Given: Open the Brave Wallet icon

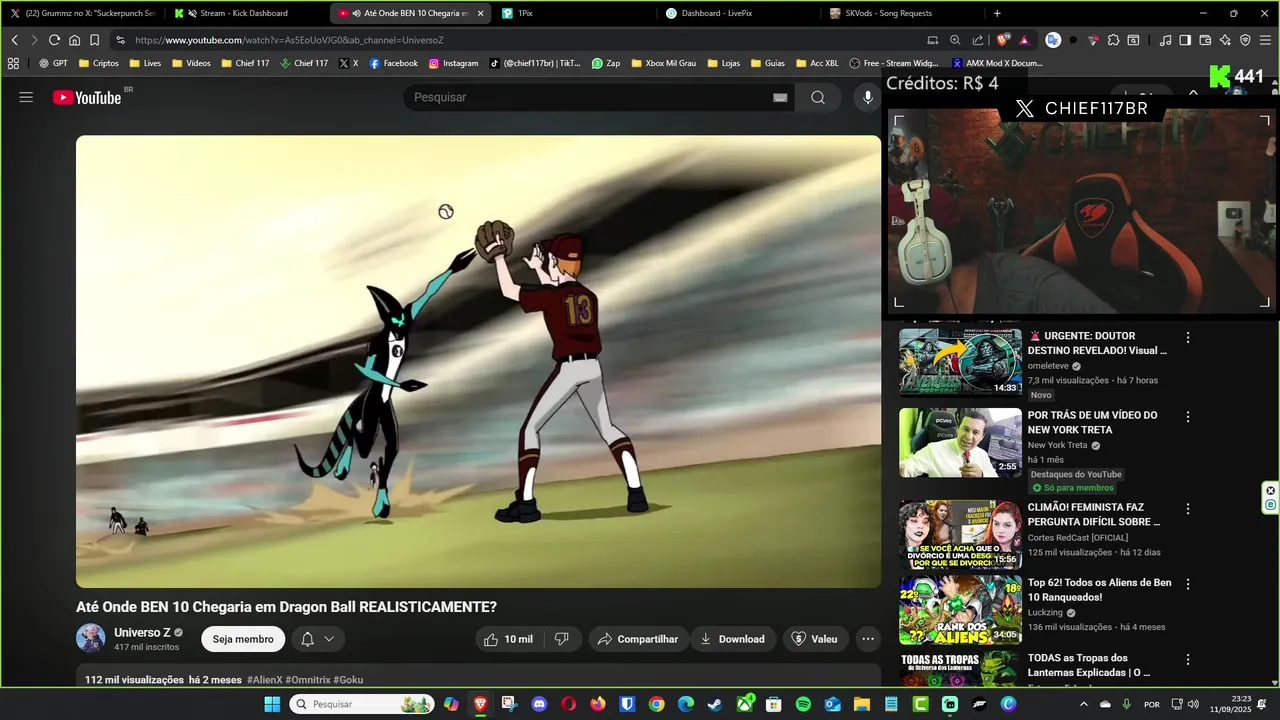Looking at the screenshot, I should coord(1205,40).
